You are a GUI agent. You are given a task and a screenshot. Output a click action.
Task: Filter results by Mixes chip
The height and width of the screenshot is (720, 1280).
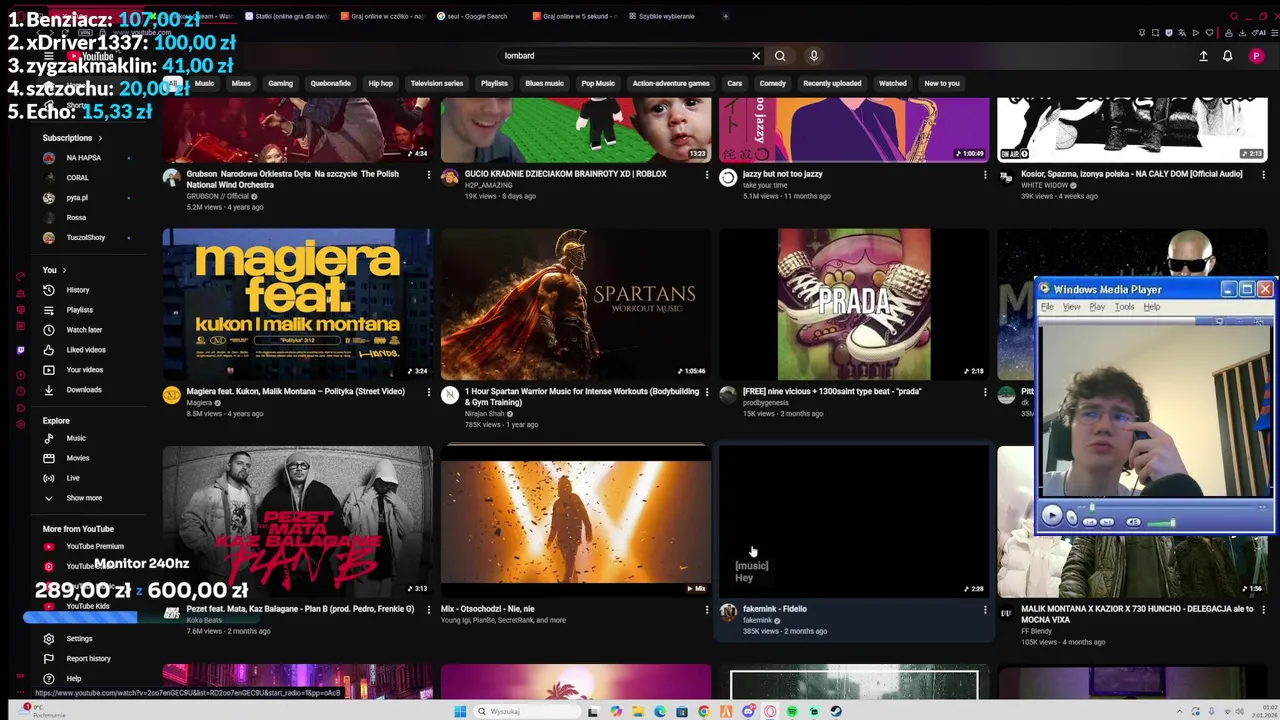241,84
